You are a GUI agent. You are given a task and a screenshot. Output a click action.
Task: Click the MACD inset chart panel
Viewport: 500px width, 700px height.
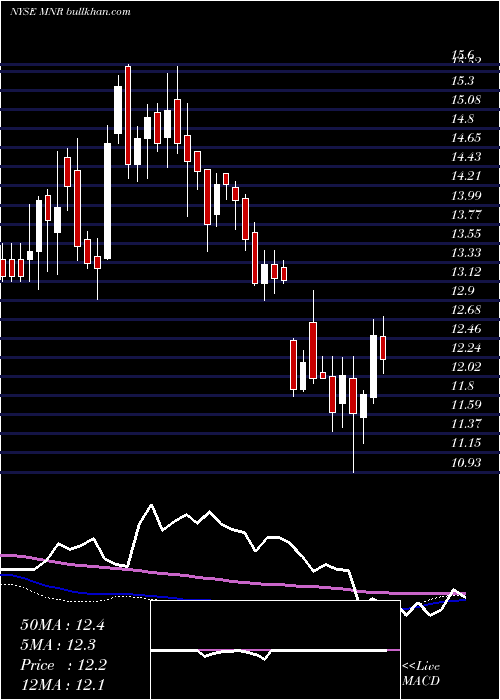pyautogui.click(x=275, y=650)
